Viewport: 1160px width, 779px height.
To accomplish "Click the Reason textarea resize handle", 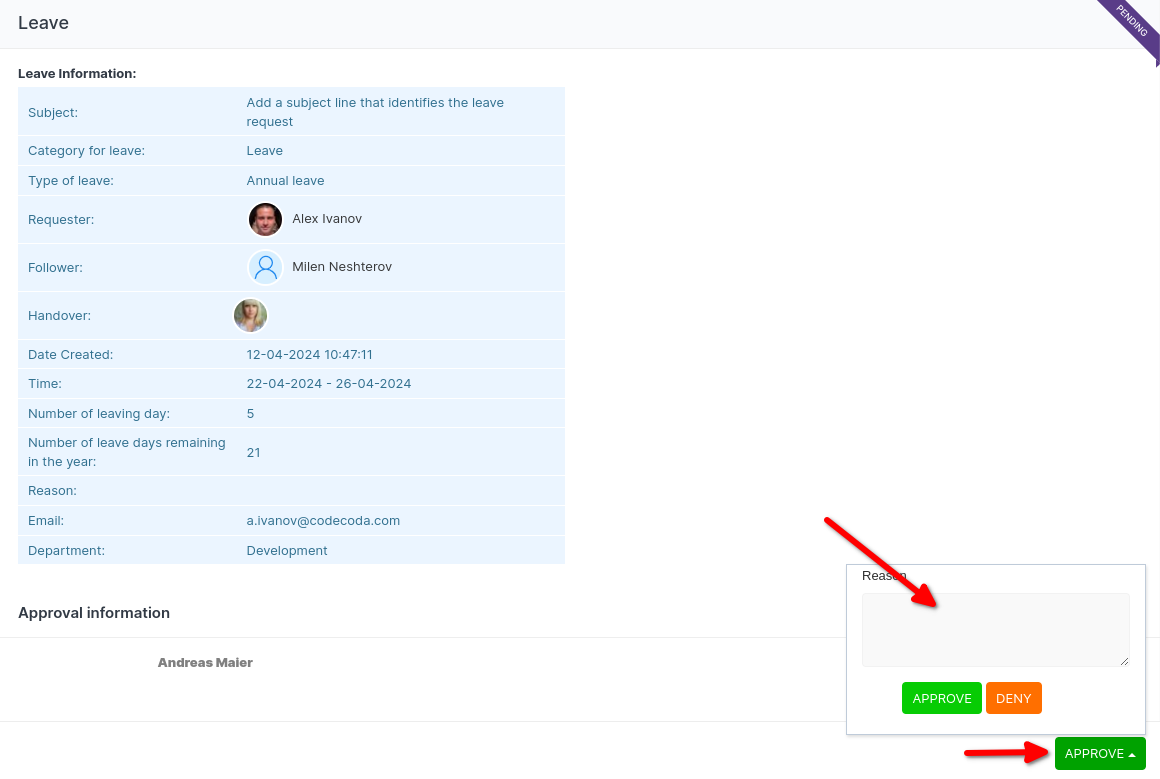I will [1124, 661].
